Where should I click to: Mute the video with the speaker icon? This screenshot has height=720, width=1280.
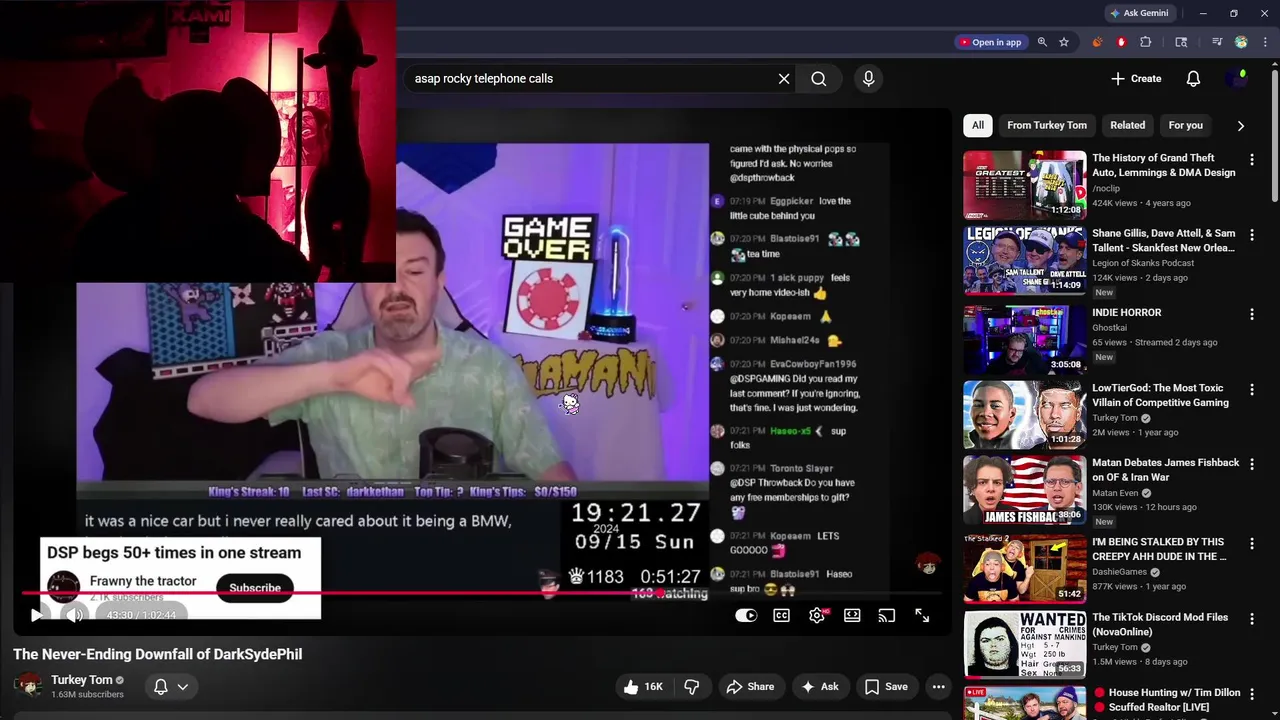pyautogui.click(x=73, y=615)
